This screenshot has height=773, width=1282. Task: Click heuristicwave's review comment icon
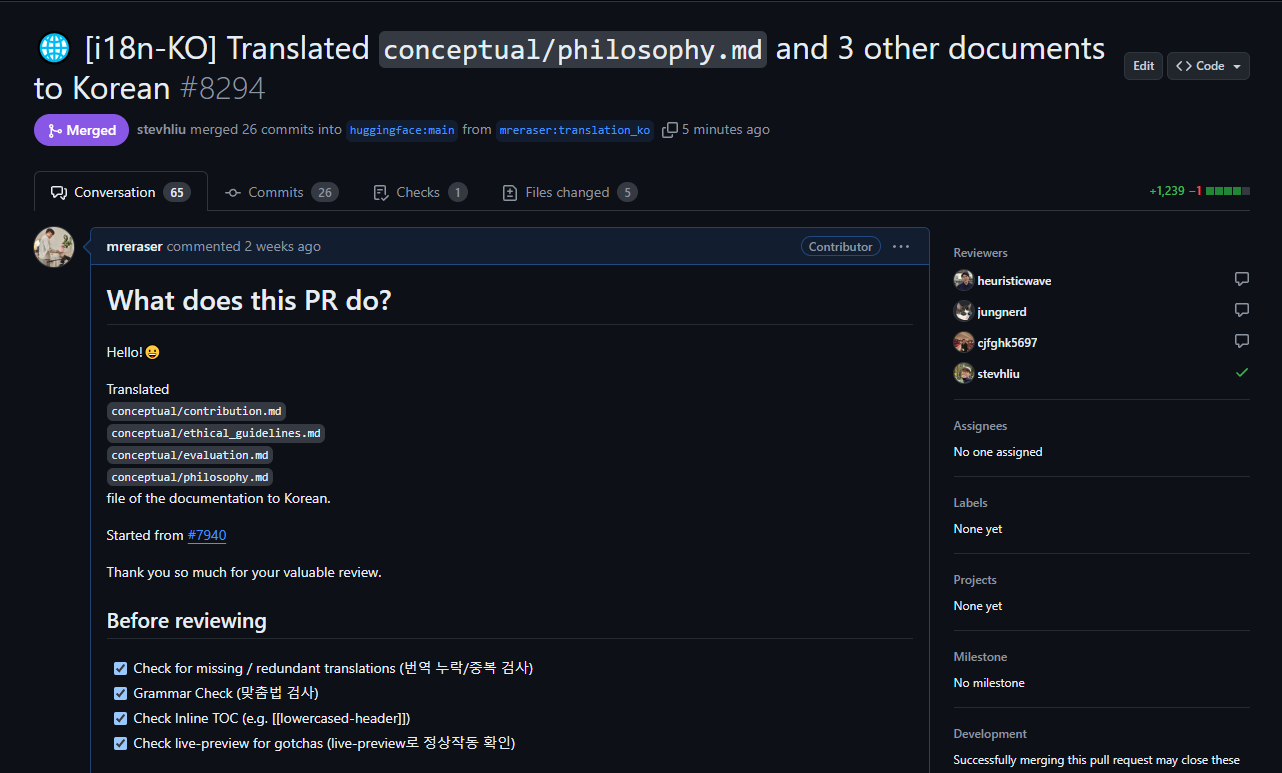pos(1241,280)
